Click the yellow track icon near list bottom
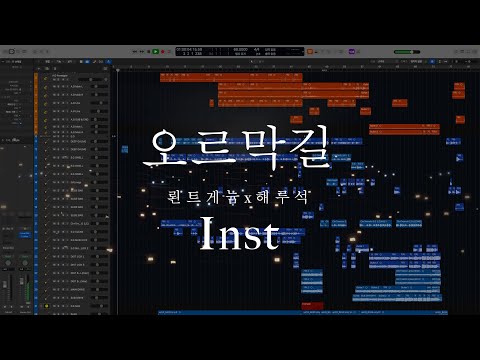 (47, 306)
